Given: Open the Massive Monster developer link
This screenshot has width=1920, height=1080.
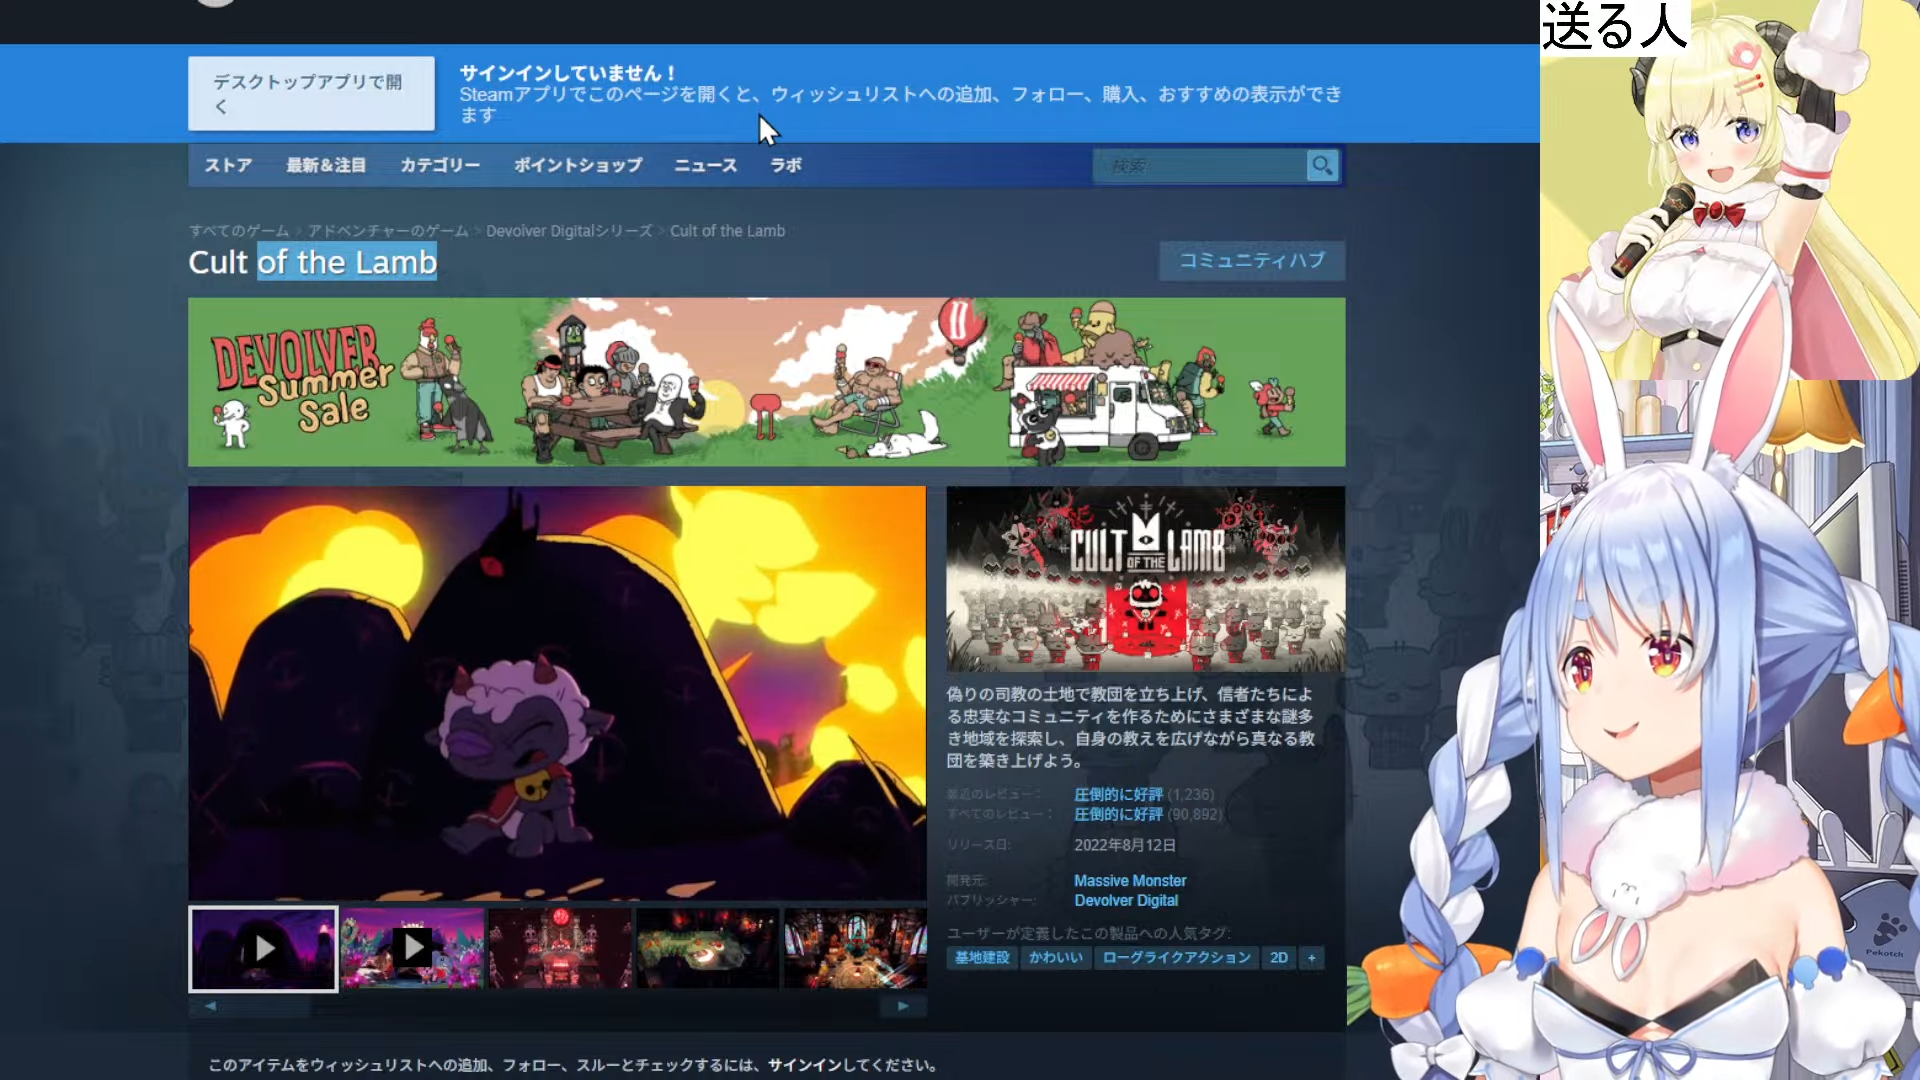Looking at the screenshot, I should coord(1130,881).
